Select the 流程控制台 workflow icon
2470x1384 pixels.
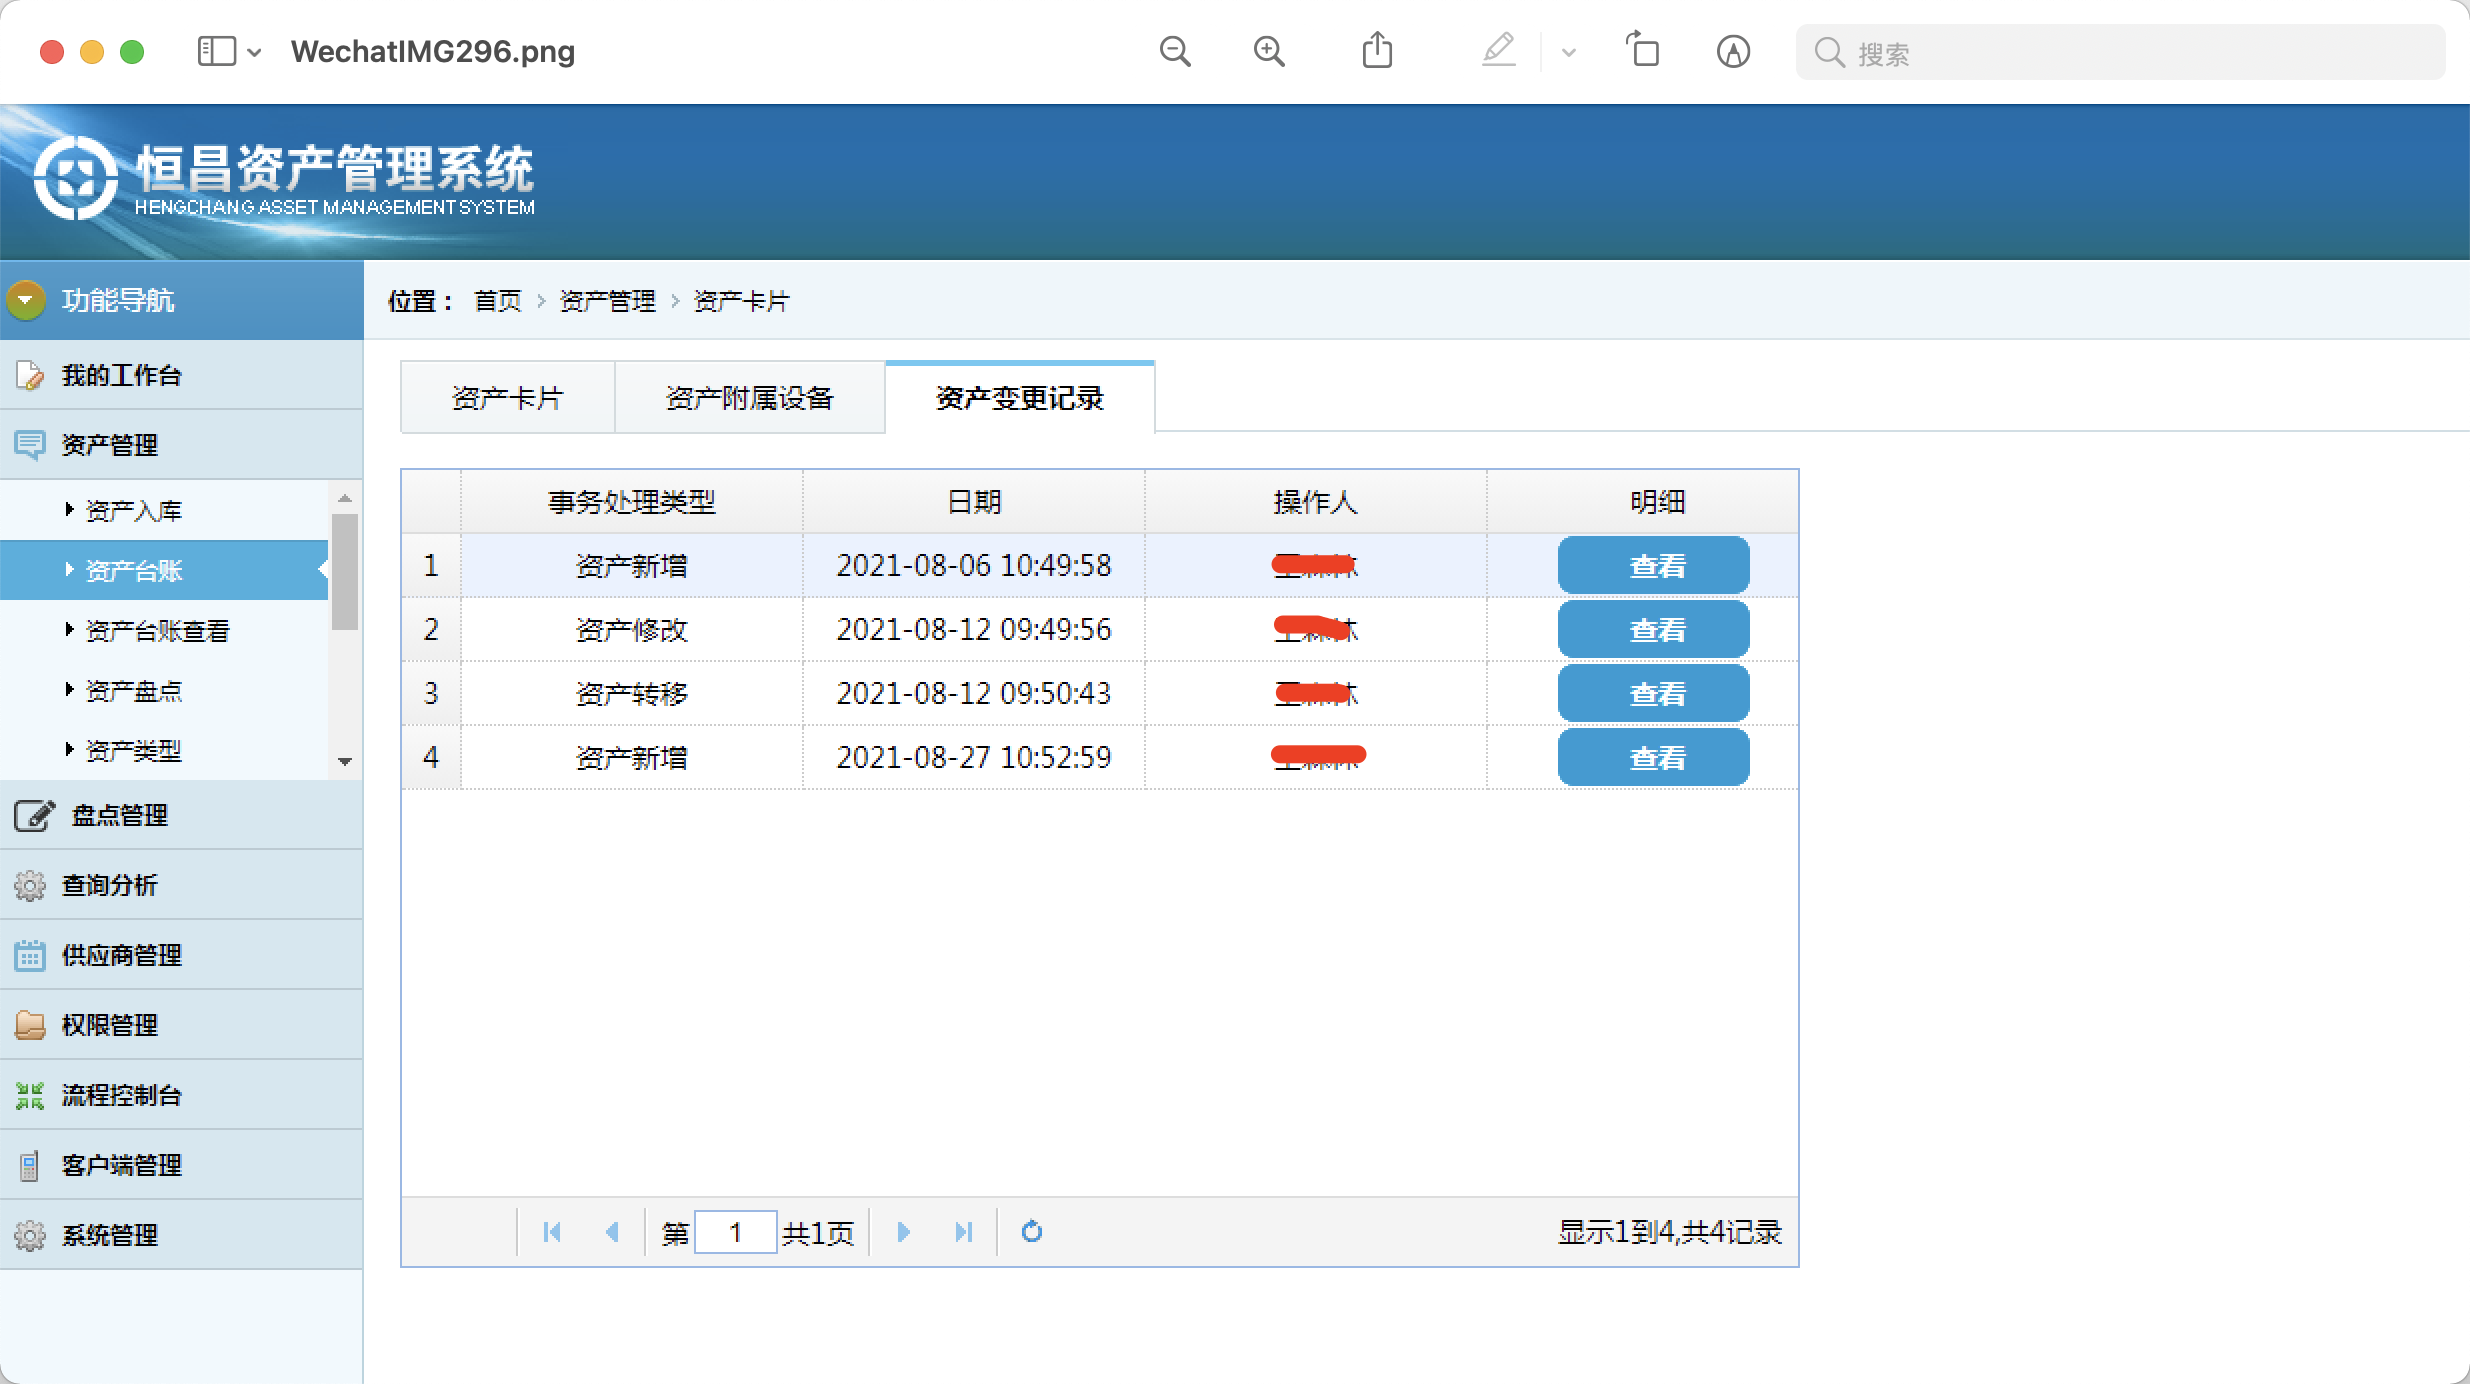click(30, 1094)
